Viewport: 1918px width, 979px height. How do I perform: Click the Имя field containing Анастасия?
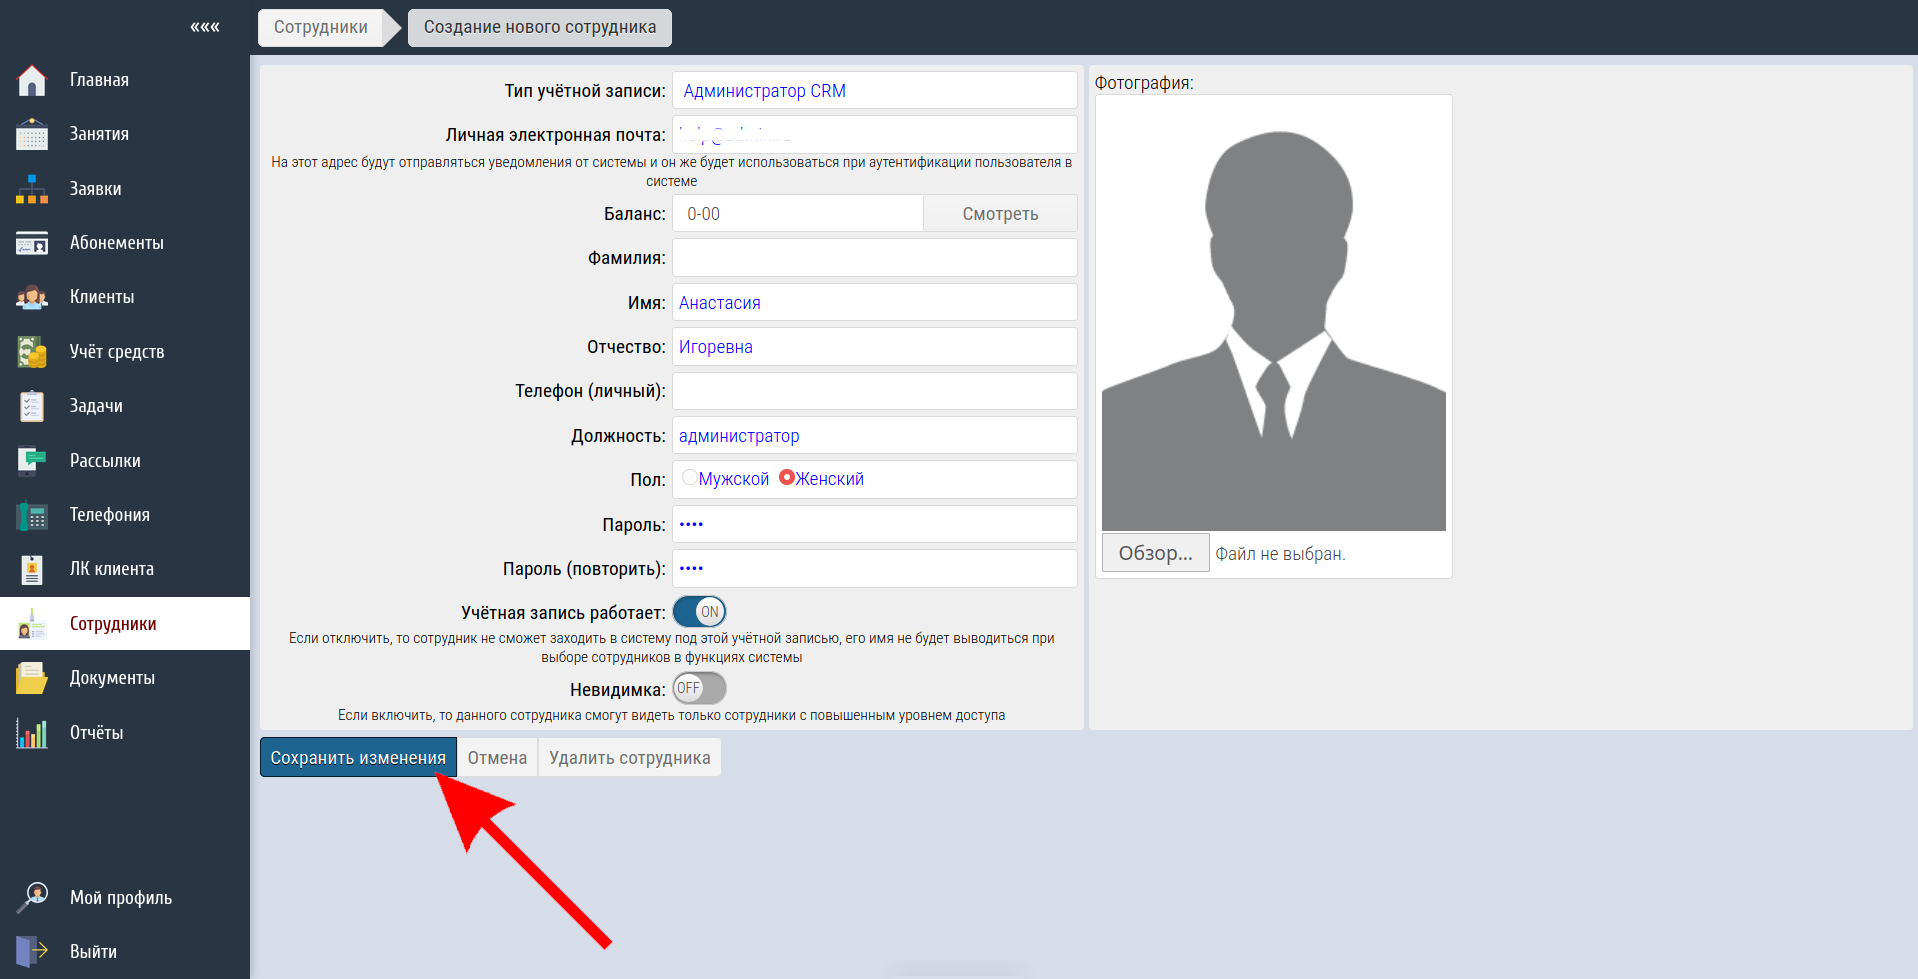coord(875,302)
